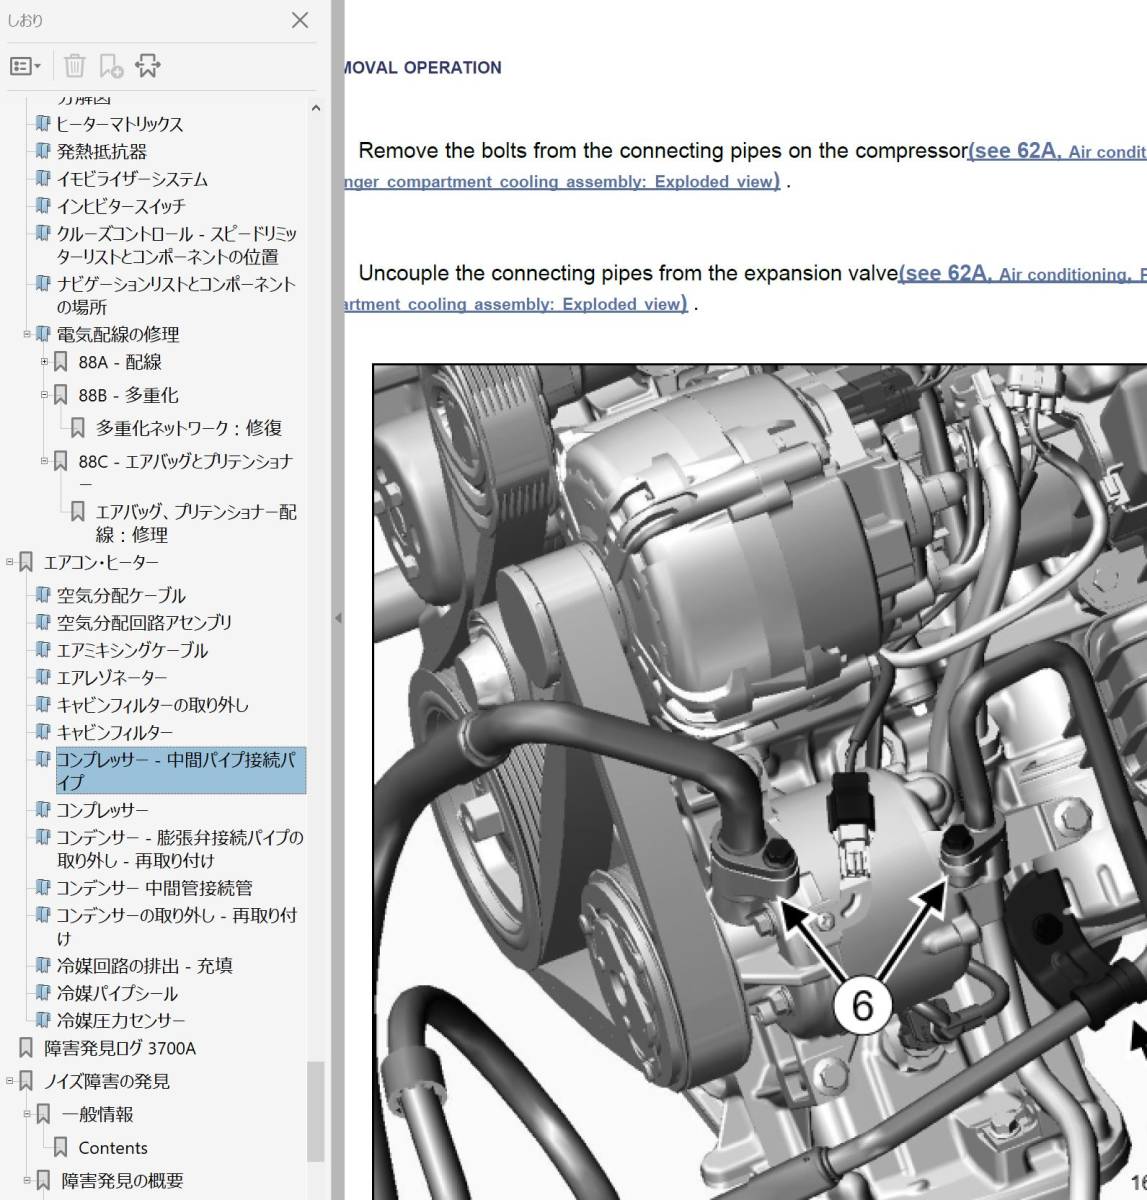
Task: Click the delete bookmark trash icon
Action: pos(75,66)
